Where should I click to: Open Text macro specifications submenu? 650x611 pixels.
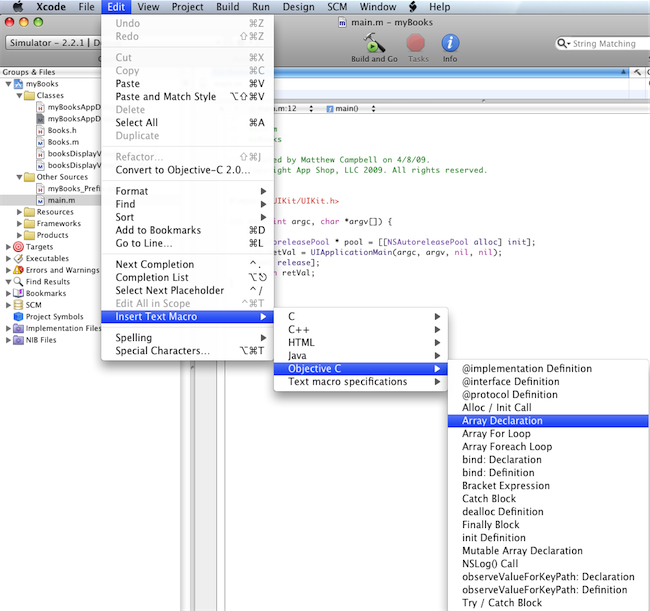[360, 382]
